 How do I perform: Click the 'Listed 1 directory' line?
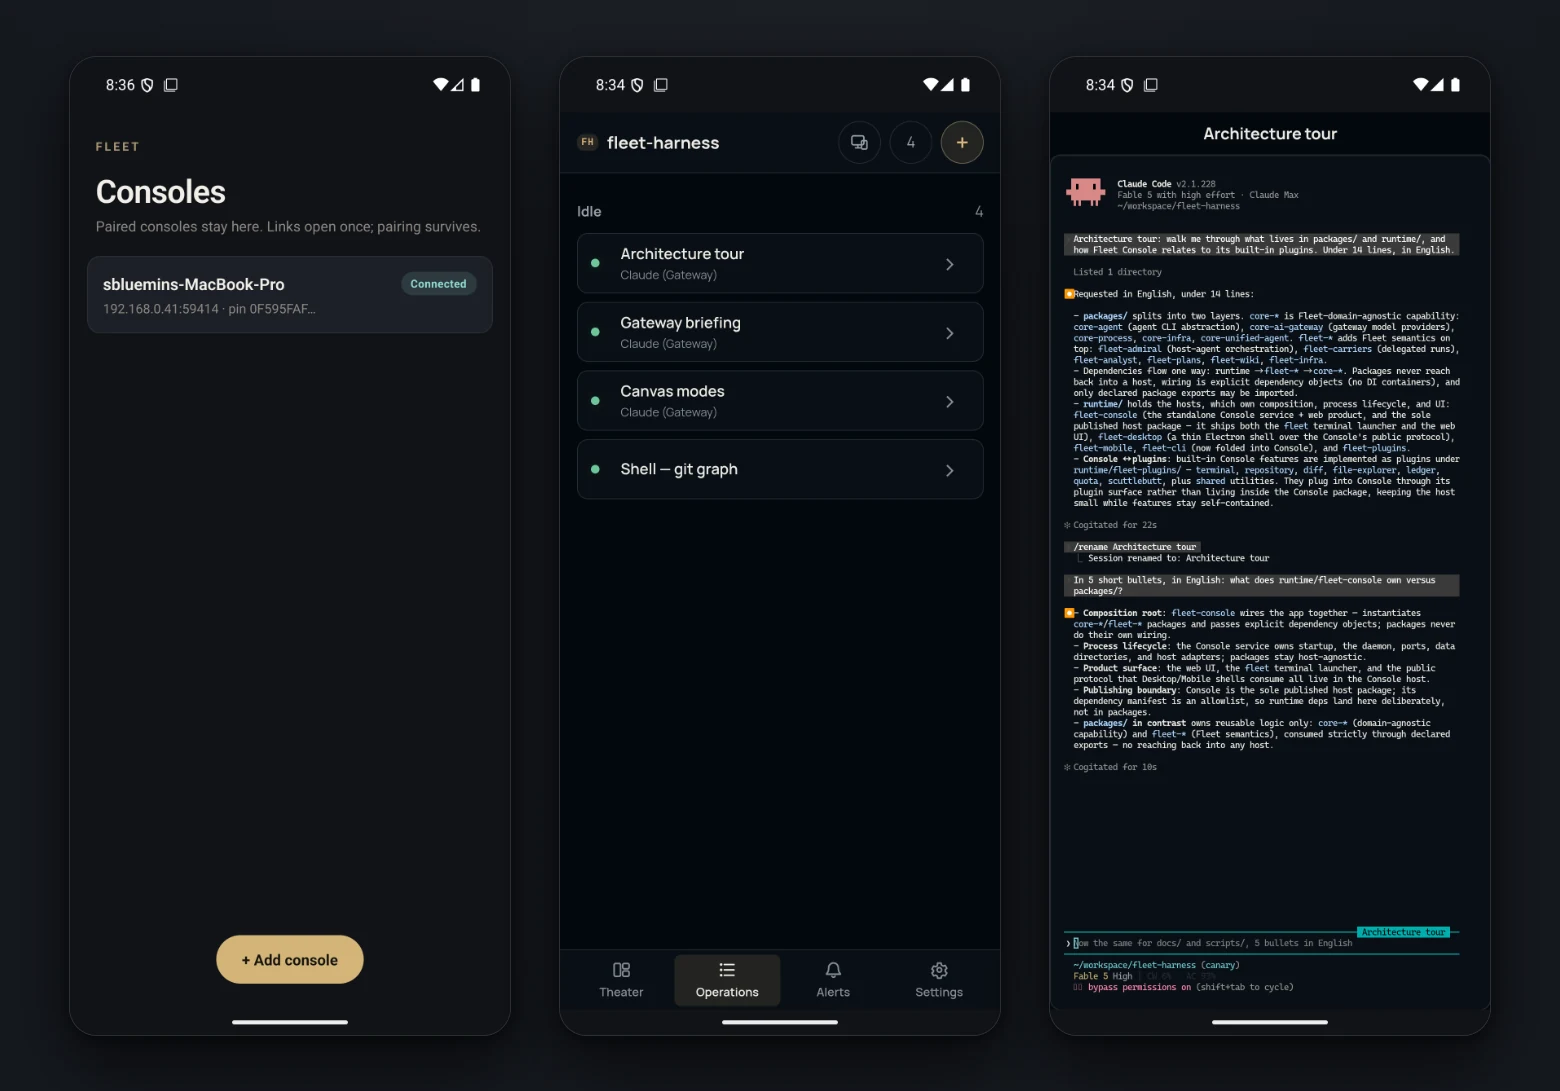click(x=1117, y=272)
